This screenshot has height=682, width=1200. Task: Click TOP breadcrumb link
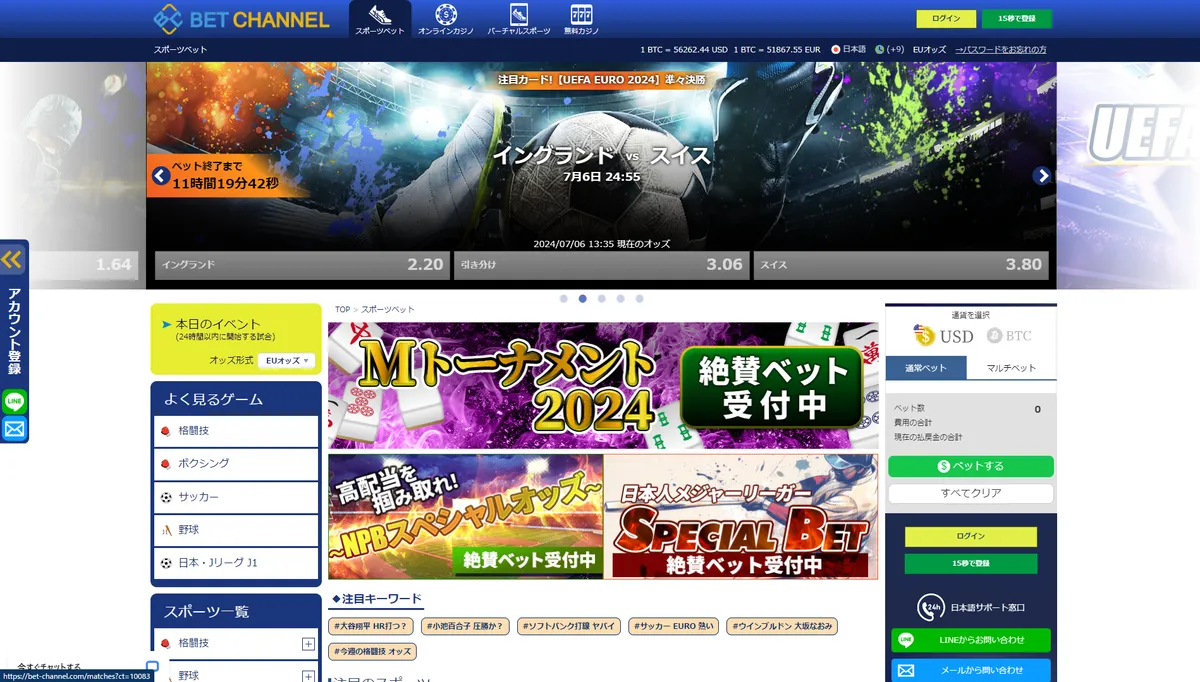click(x=342, y=310)
